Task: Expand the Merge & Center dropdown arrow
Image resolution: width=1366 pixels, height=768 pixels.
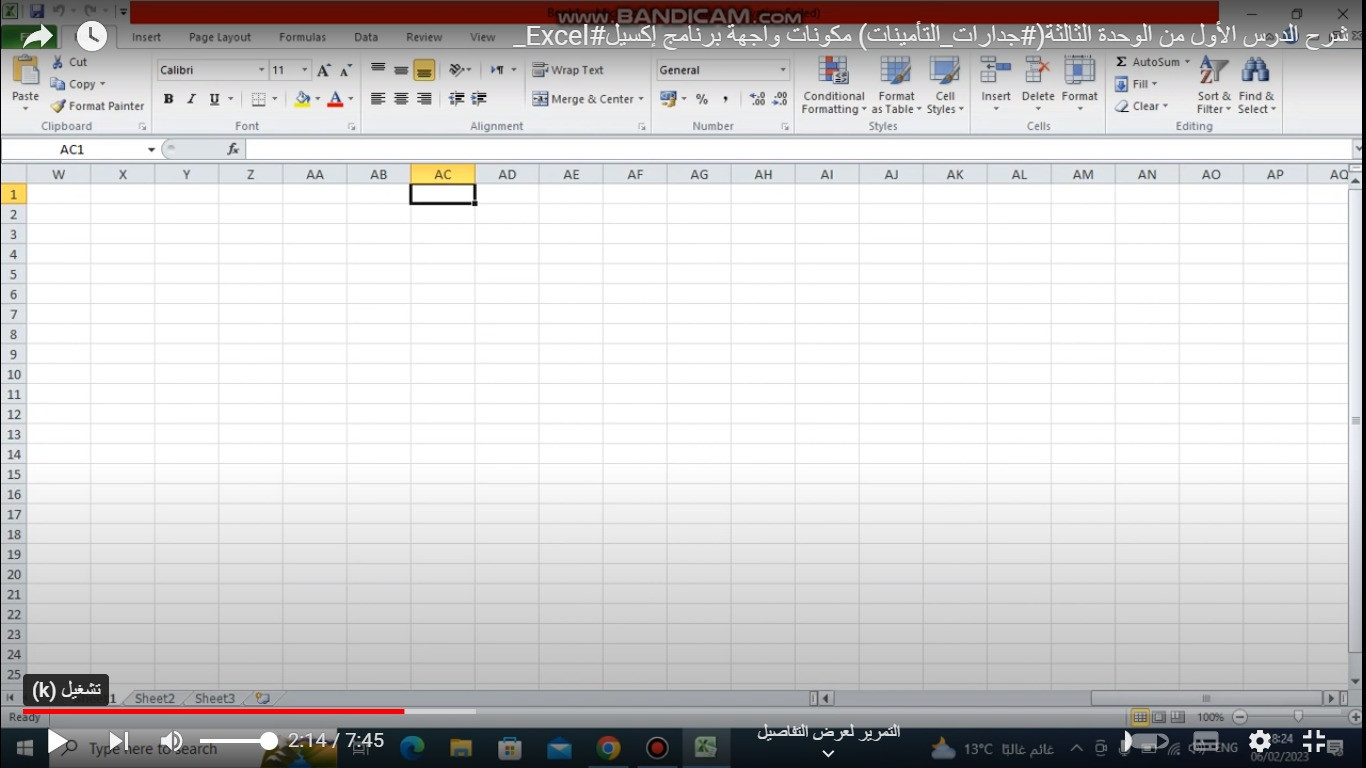Action: (641, 99)
